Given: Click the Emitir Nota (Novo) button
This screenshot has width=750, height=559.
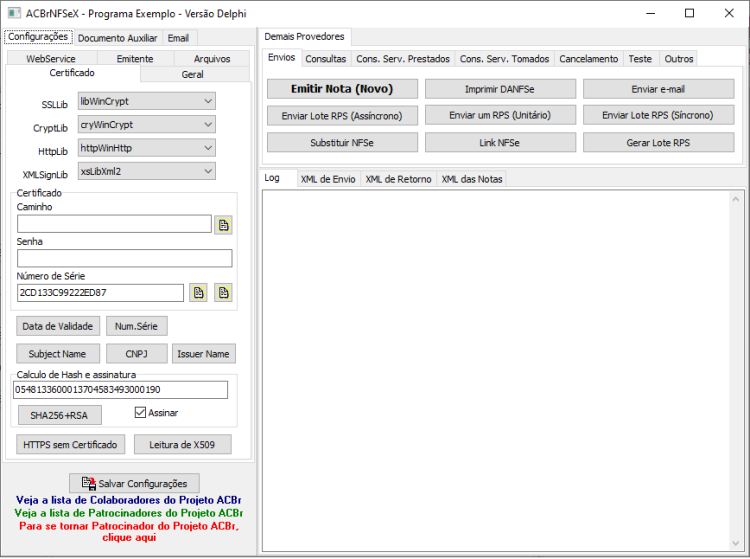Looking at the screenshot, I should (342, 89).
